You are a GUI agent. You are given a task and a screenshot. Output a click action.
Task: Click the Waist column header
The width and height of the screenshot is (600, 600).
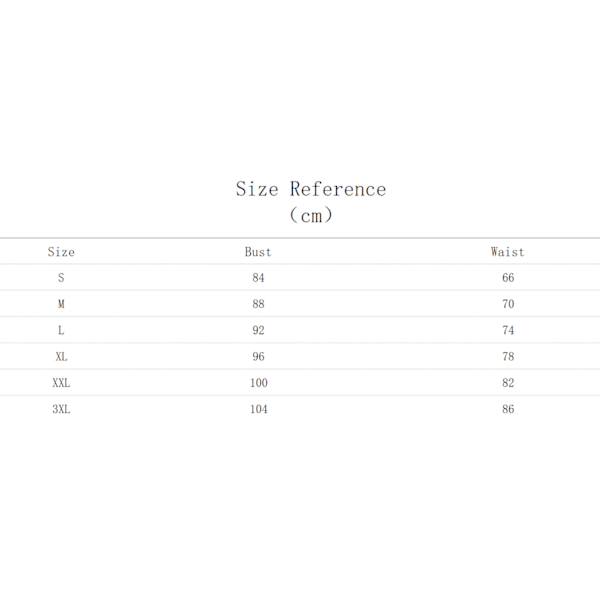pyautogui.click(x=508, y=252)
